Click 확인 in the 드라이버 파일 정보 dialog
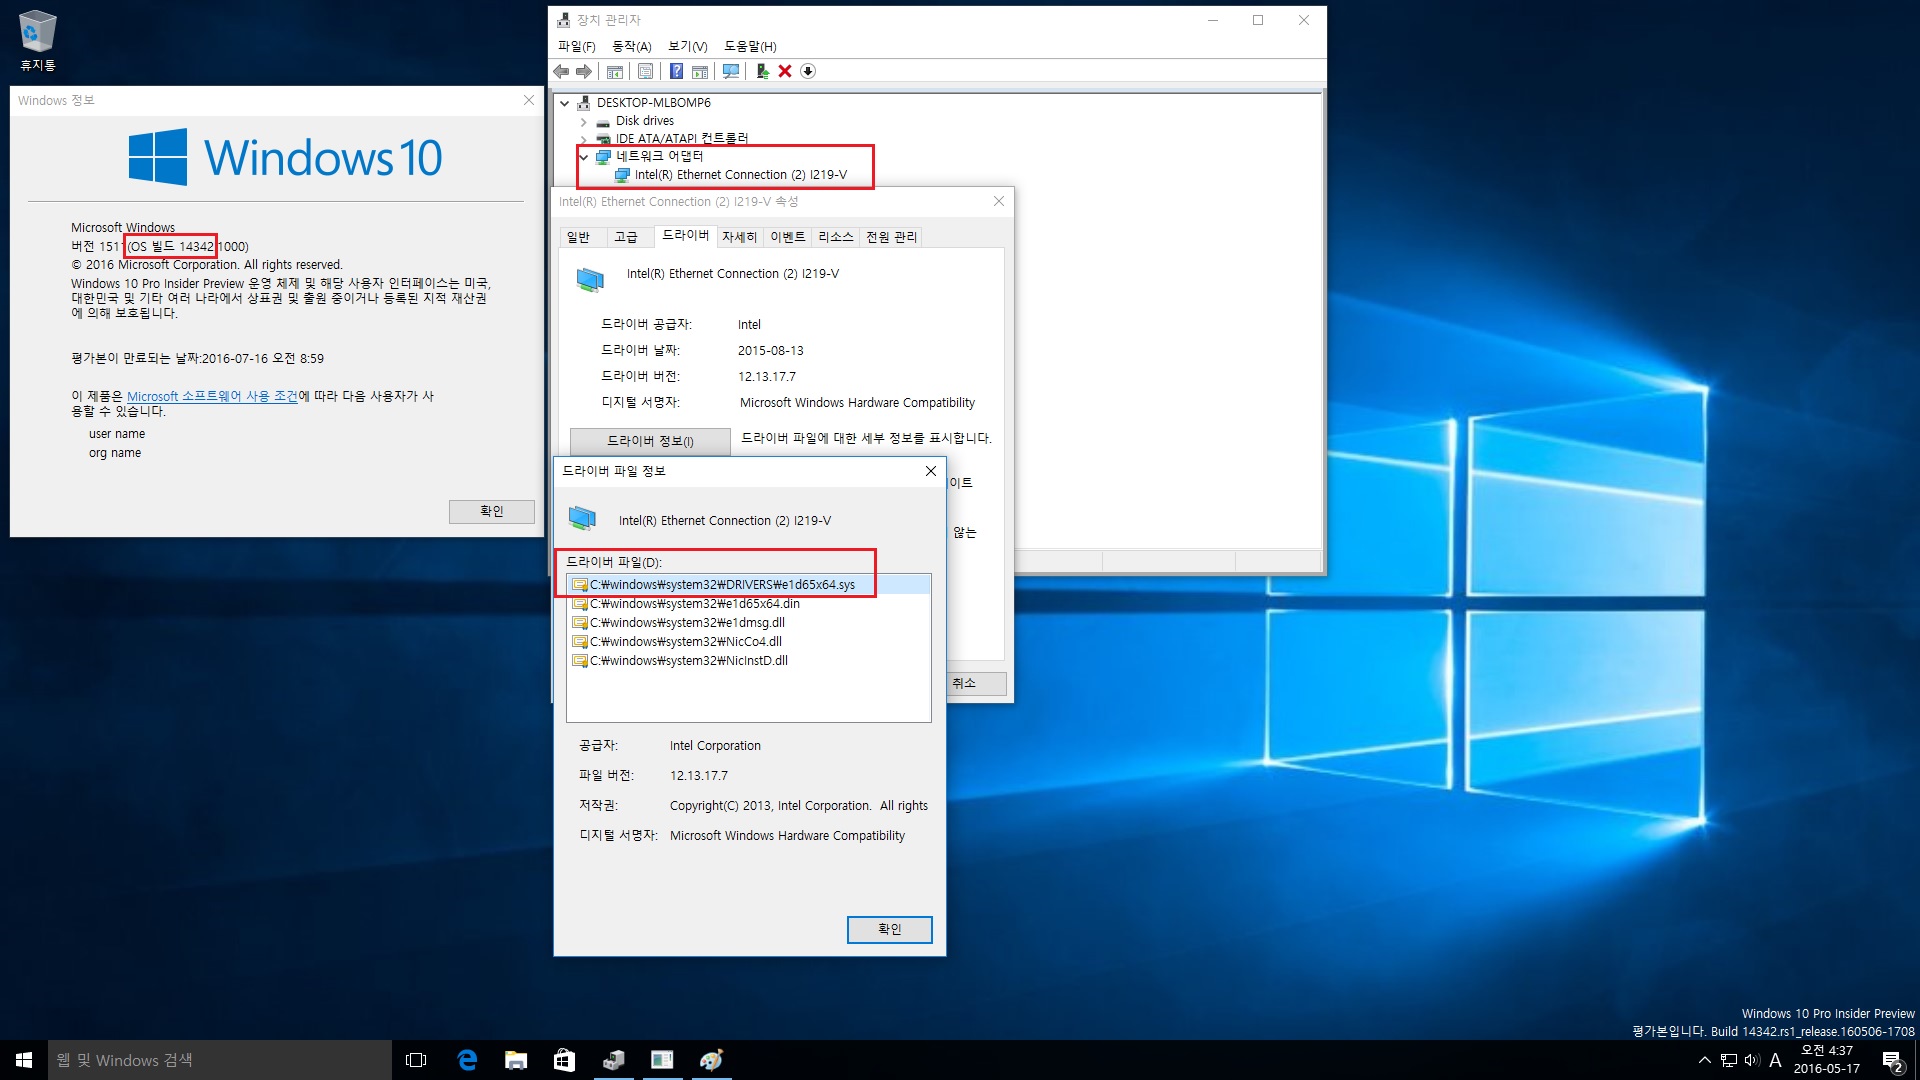Image resolution: width=1920 pixels, height=1080 pixels. [x=889, y=929]
